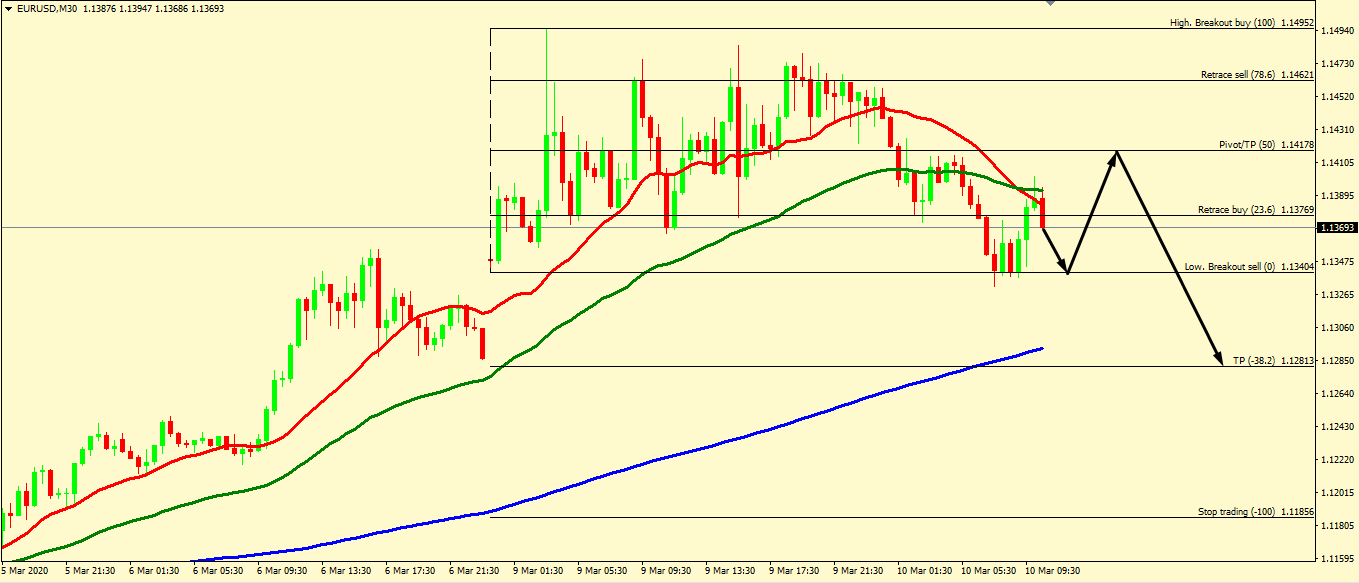Click the grey chart shift marker triangle

[1050, 4]
